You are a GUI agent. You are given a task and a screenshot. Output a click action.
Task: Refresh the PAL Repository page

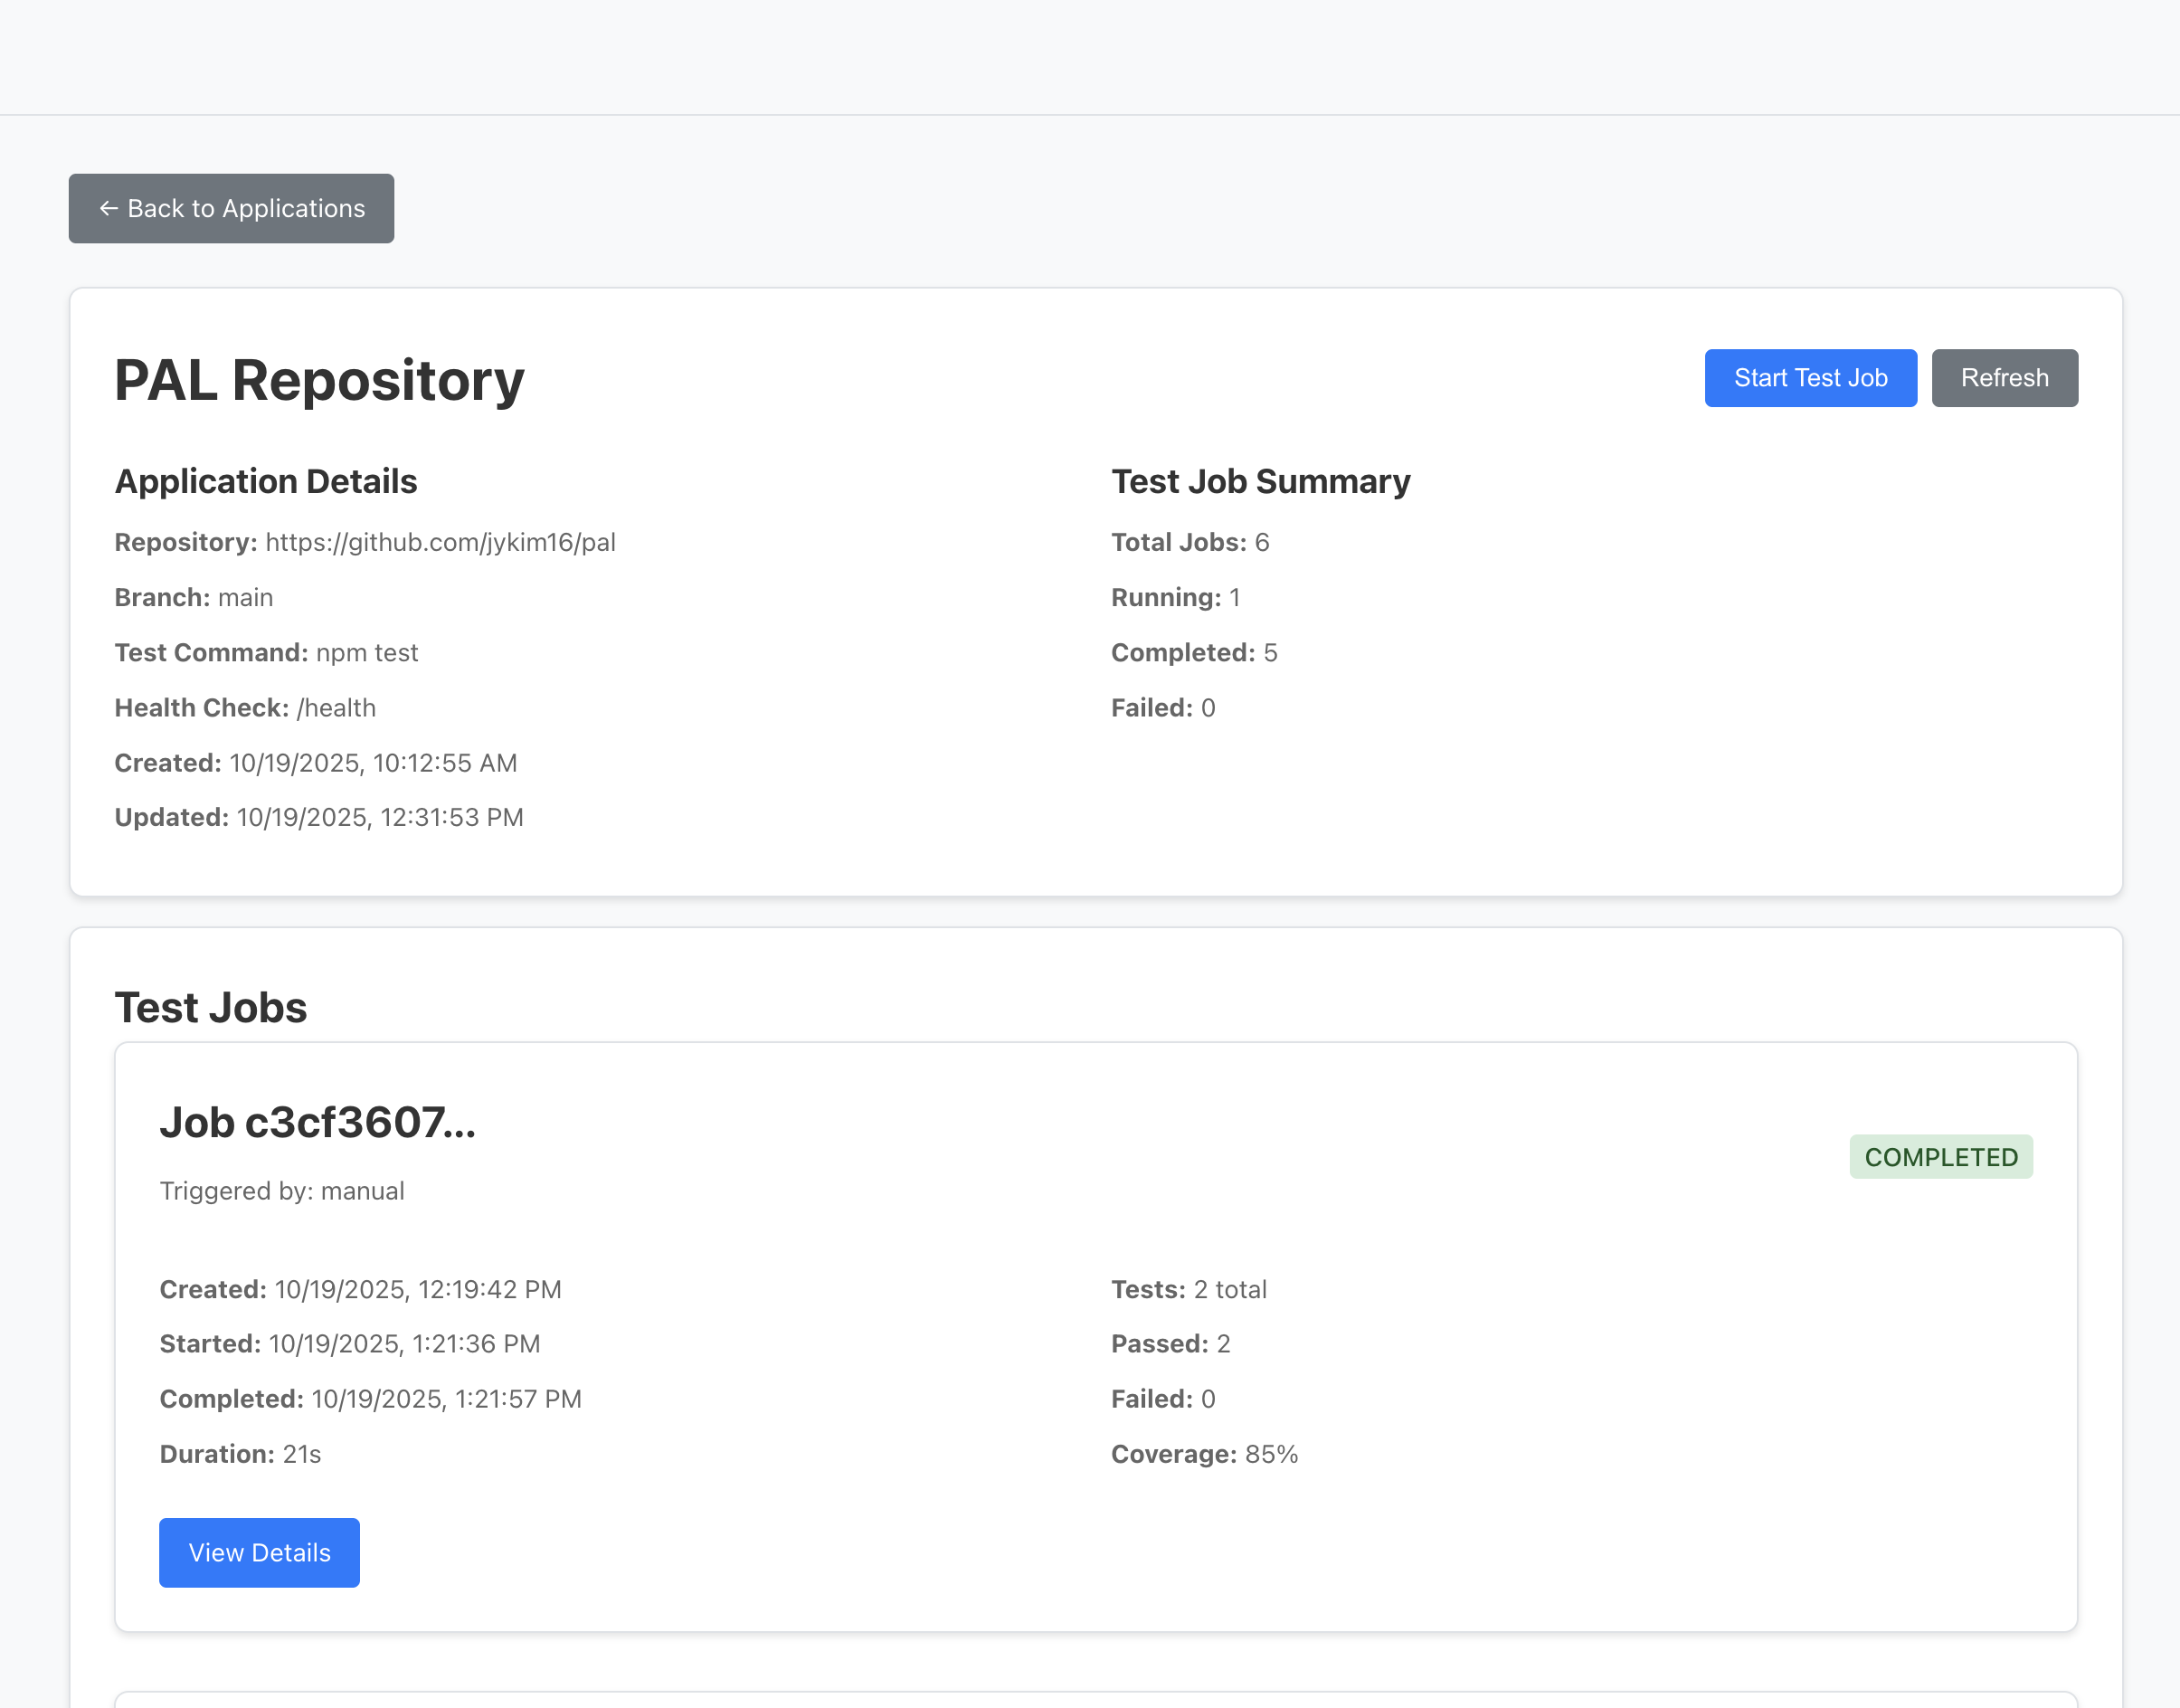(2004, 378)
